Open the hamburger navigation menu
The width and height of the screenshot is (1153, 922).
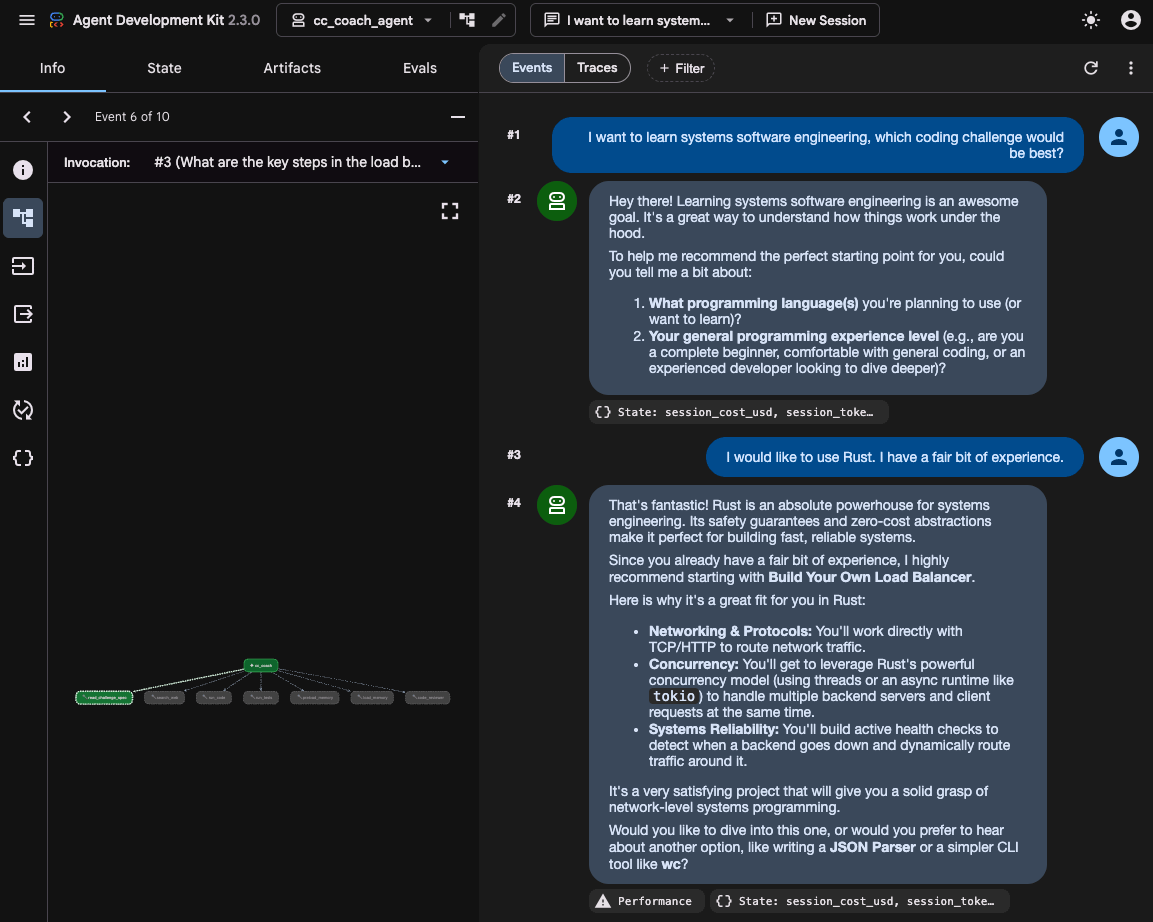tap(26, 20)
